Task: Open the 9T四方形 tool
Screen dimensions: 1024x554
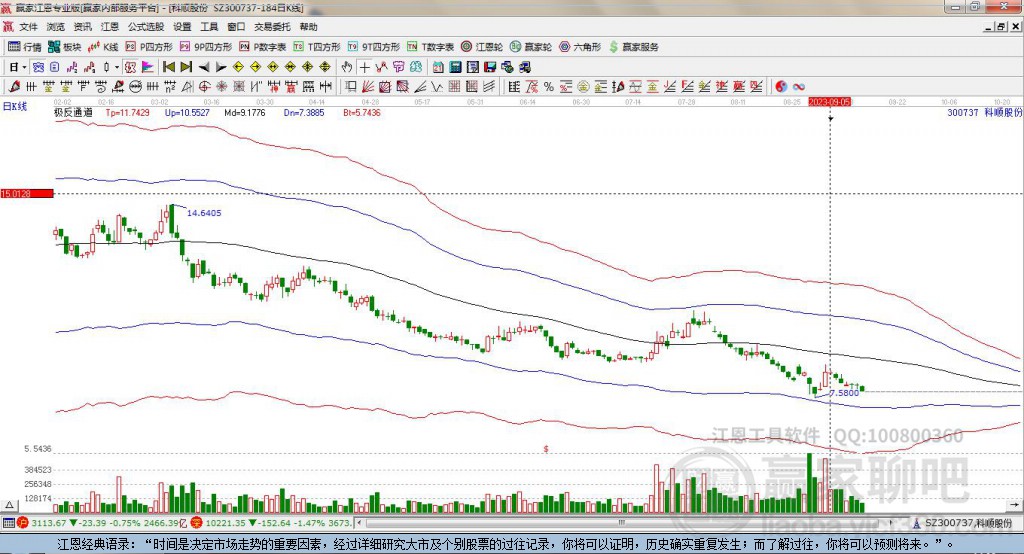Action: click(x=374, y=47)
